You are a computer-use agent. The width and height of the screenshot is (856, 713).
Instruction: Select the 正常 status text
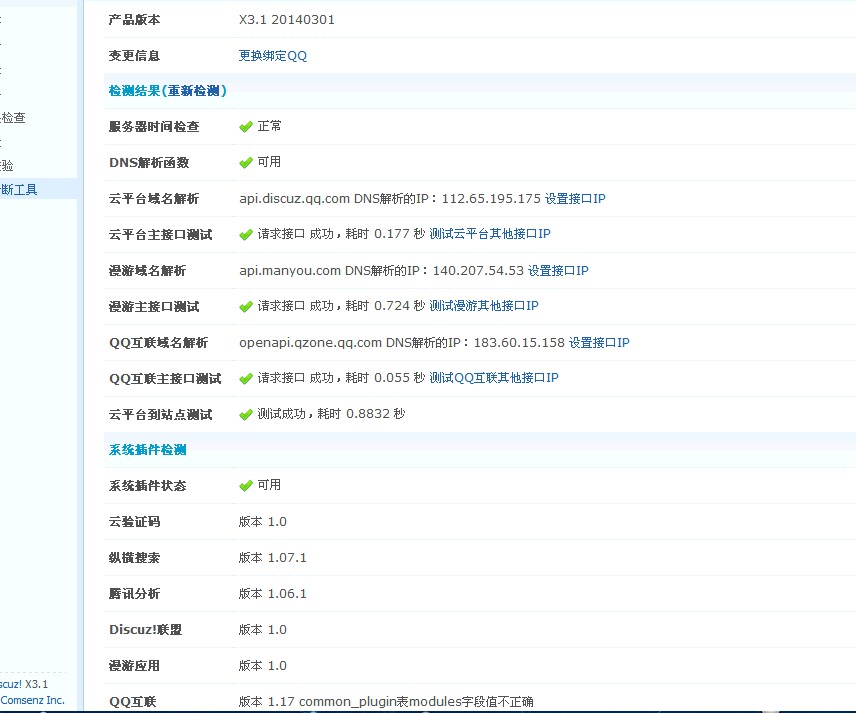[270, 126]
